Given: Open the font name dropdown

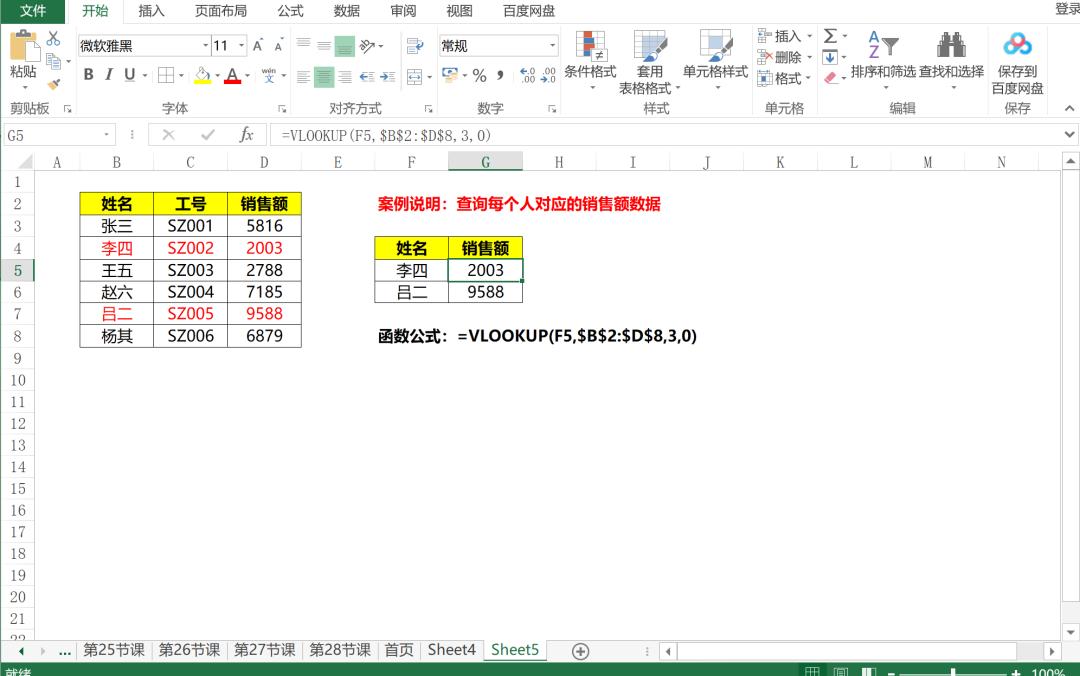Looking at the screenshot, I should click(x=205, y=45).
